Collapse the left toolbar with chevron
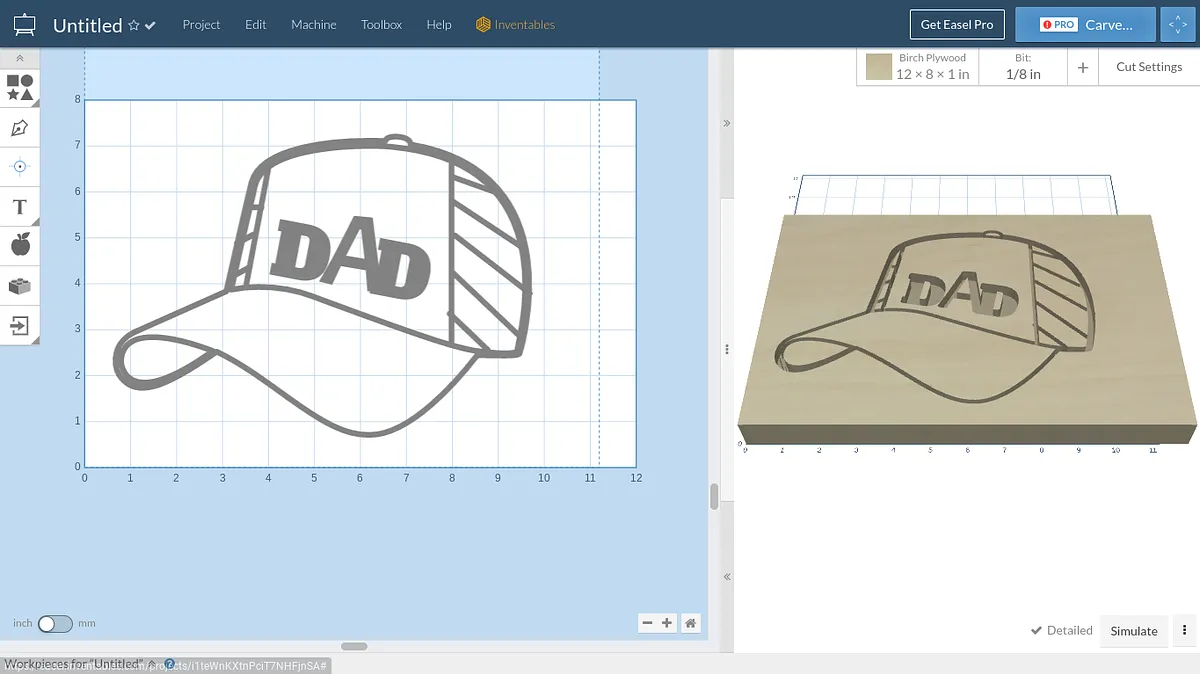The width and height of the screenshot is (1200, 674). (20, 59)
